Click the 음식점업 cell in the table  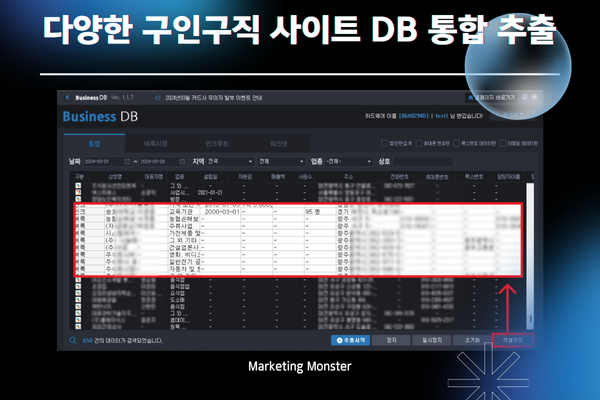179,286
